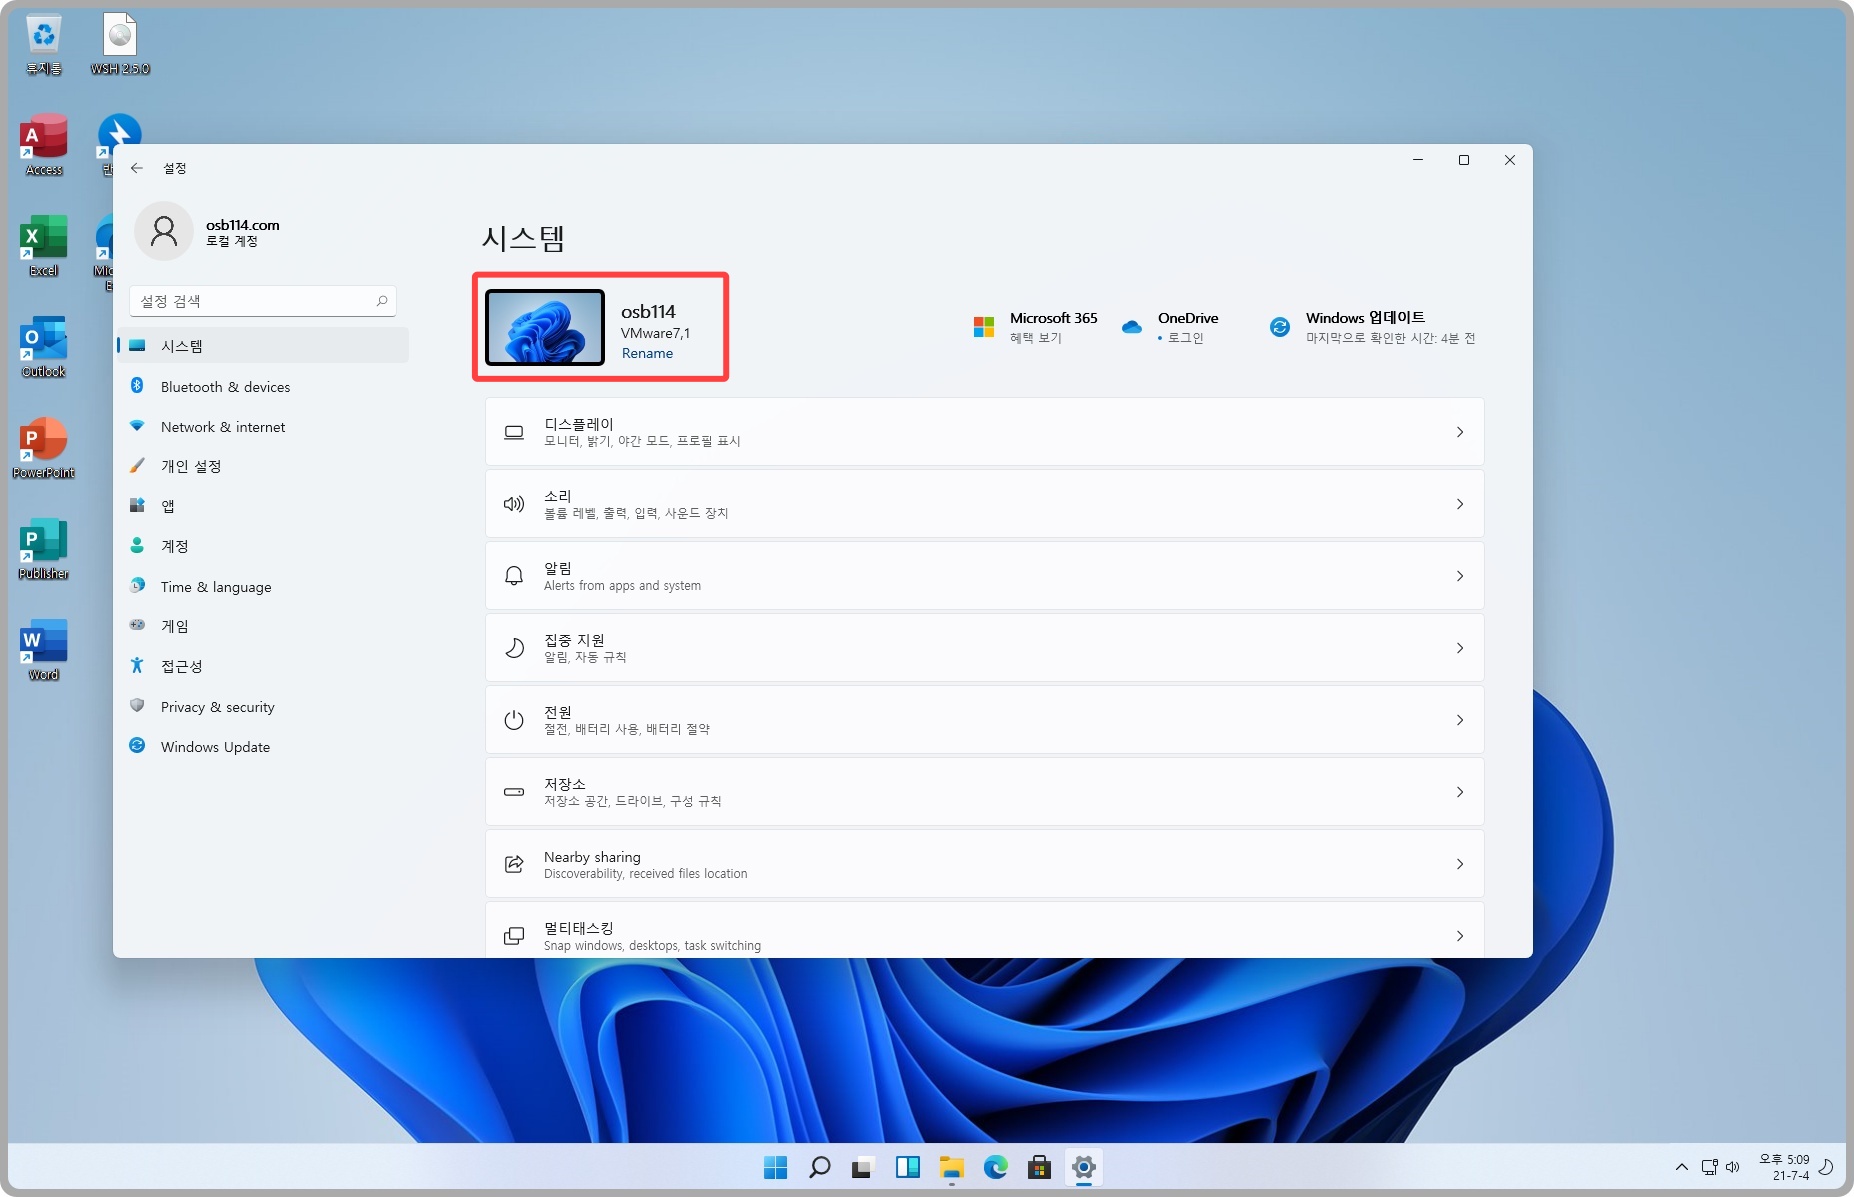Open taskbar Search
1854x1197 pixels.
coord(819,1167)
